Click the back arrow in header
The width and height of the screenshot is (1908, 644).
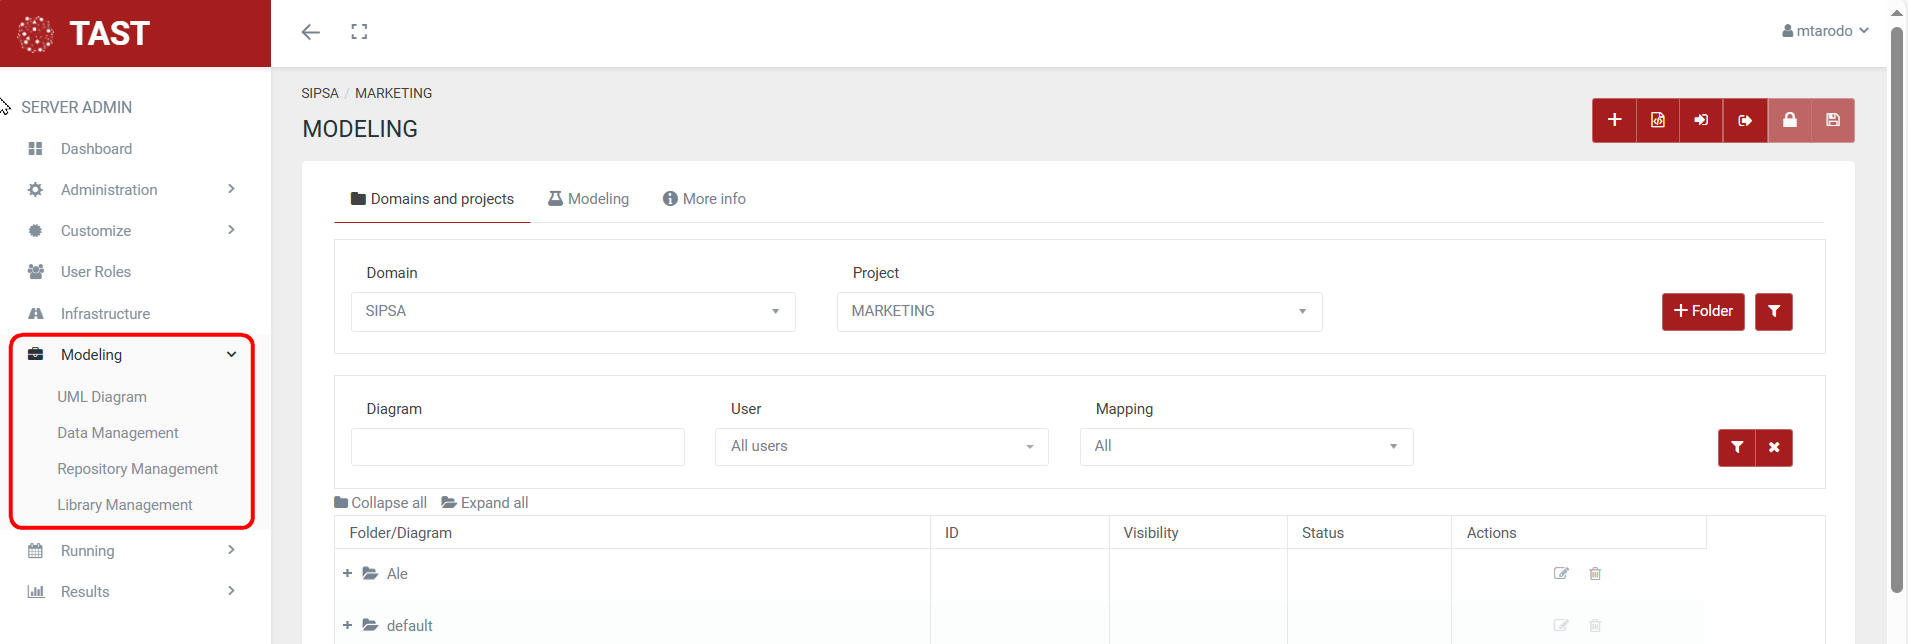[311, 32]
